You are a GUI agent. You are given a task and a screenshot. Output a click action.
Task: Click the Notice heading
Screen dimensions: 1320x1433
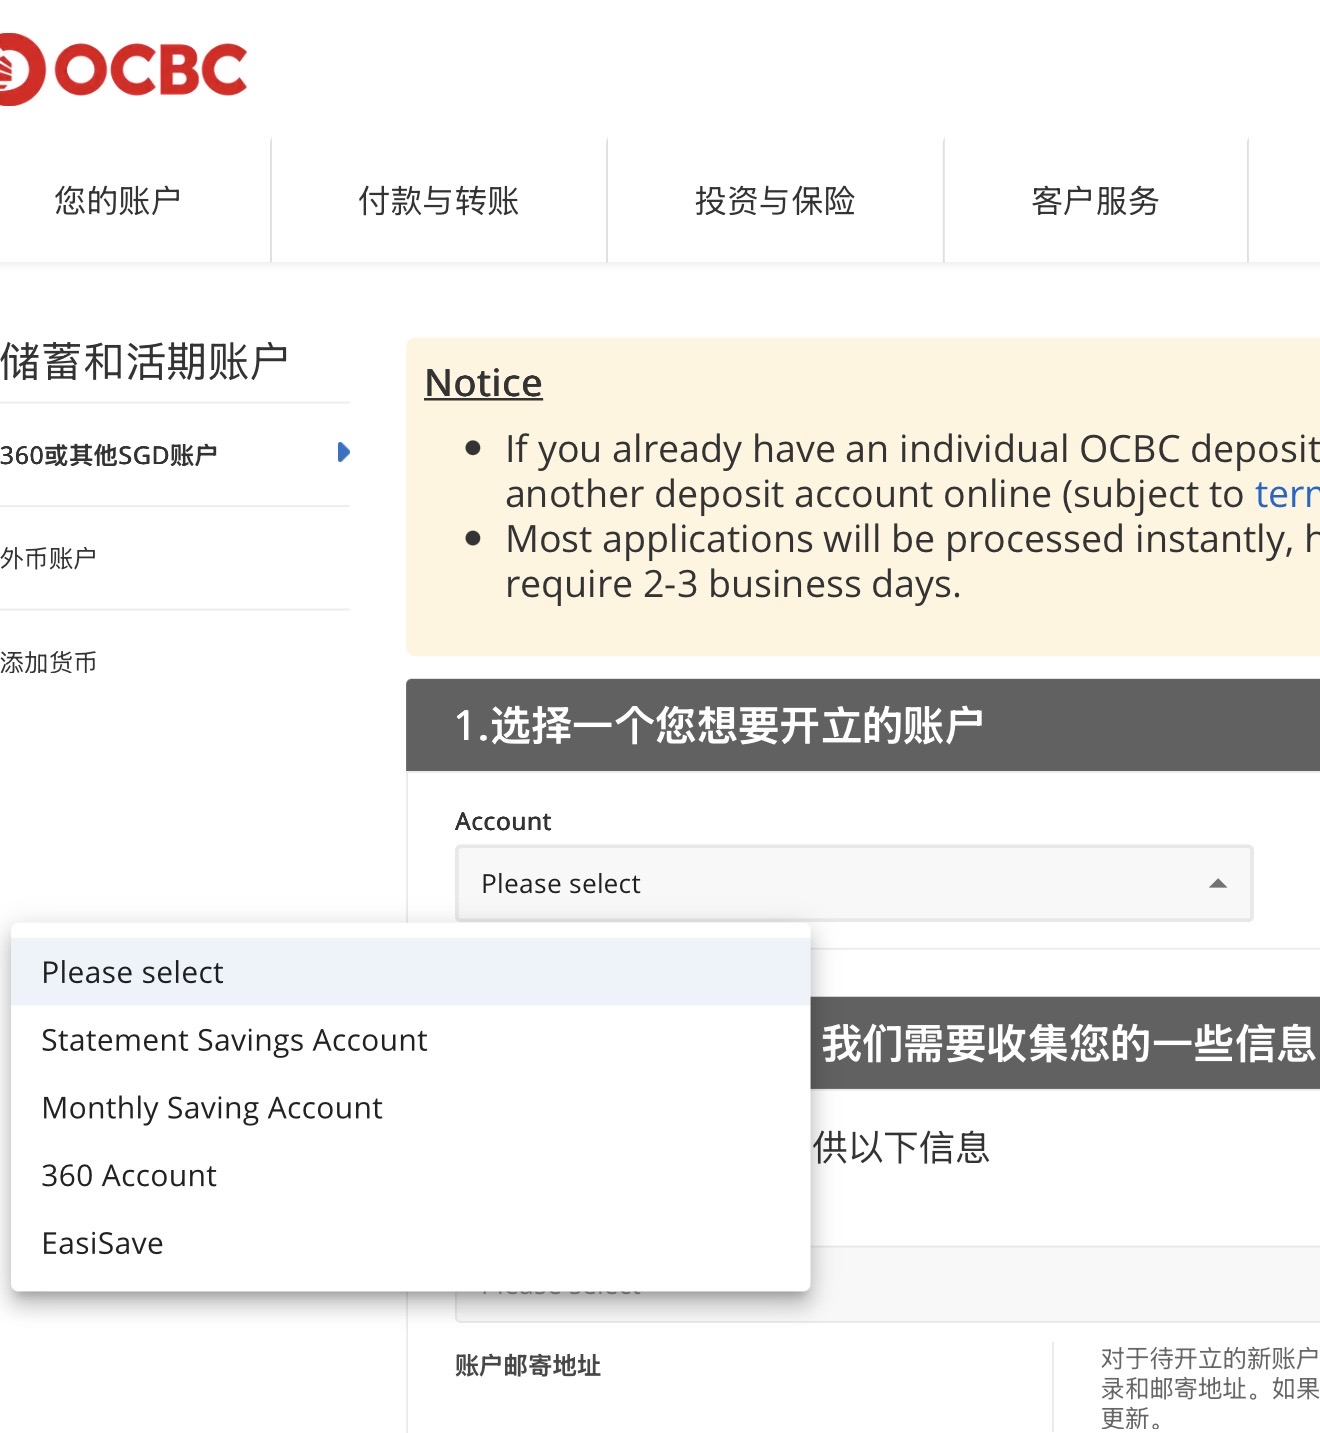484,383
